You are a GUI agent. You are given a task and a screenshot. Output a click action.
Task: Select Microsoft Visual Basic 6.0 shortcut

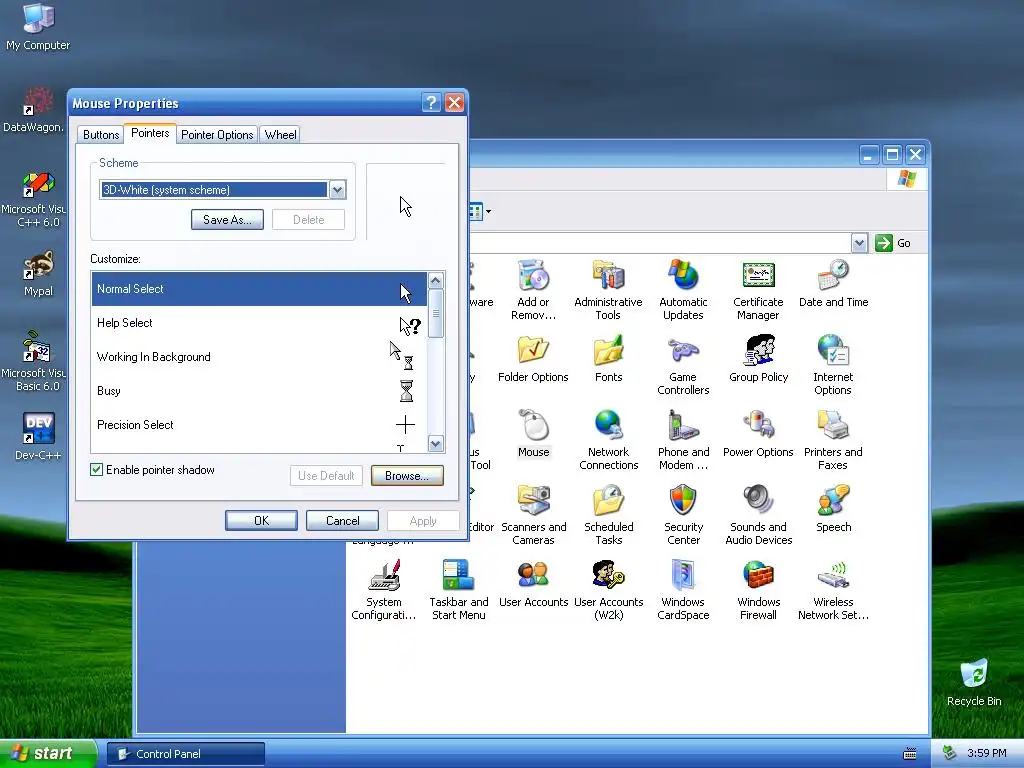(x=34, y=361)
